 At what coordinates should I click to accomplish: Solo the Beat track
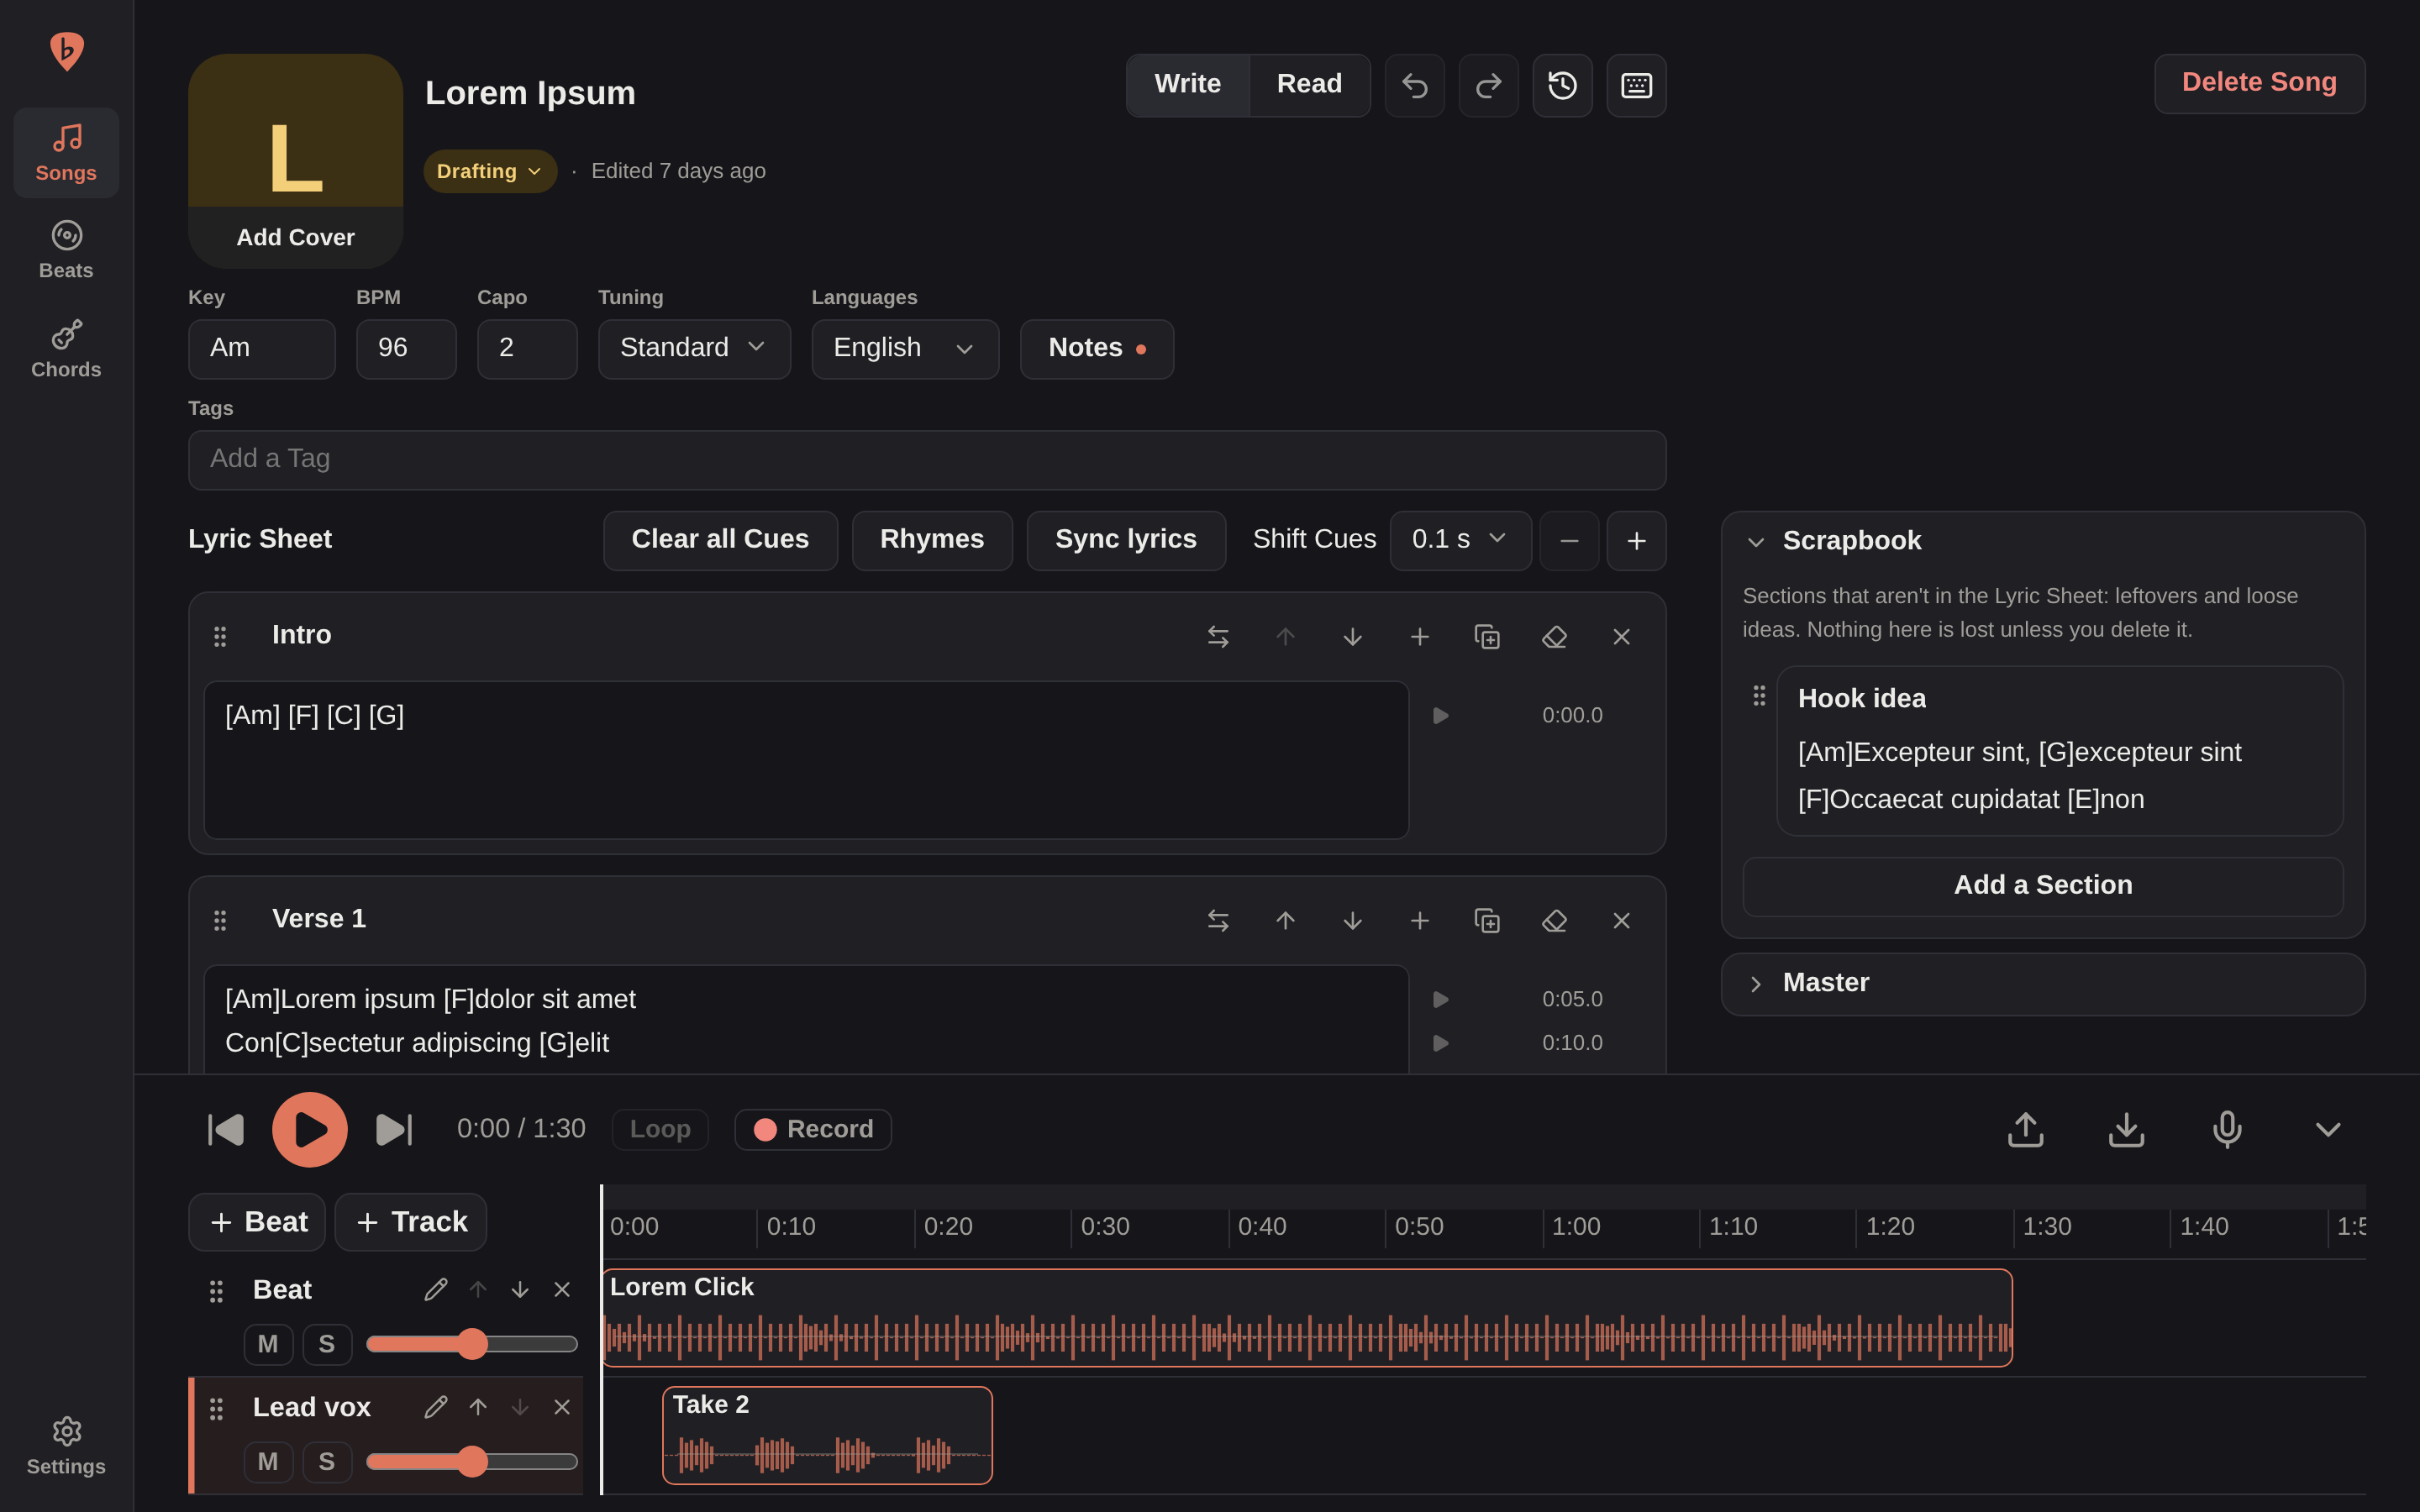[x=327, y=1344]
